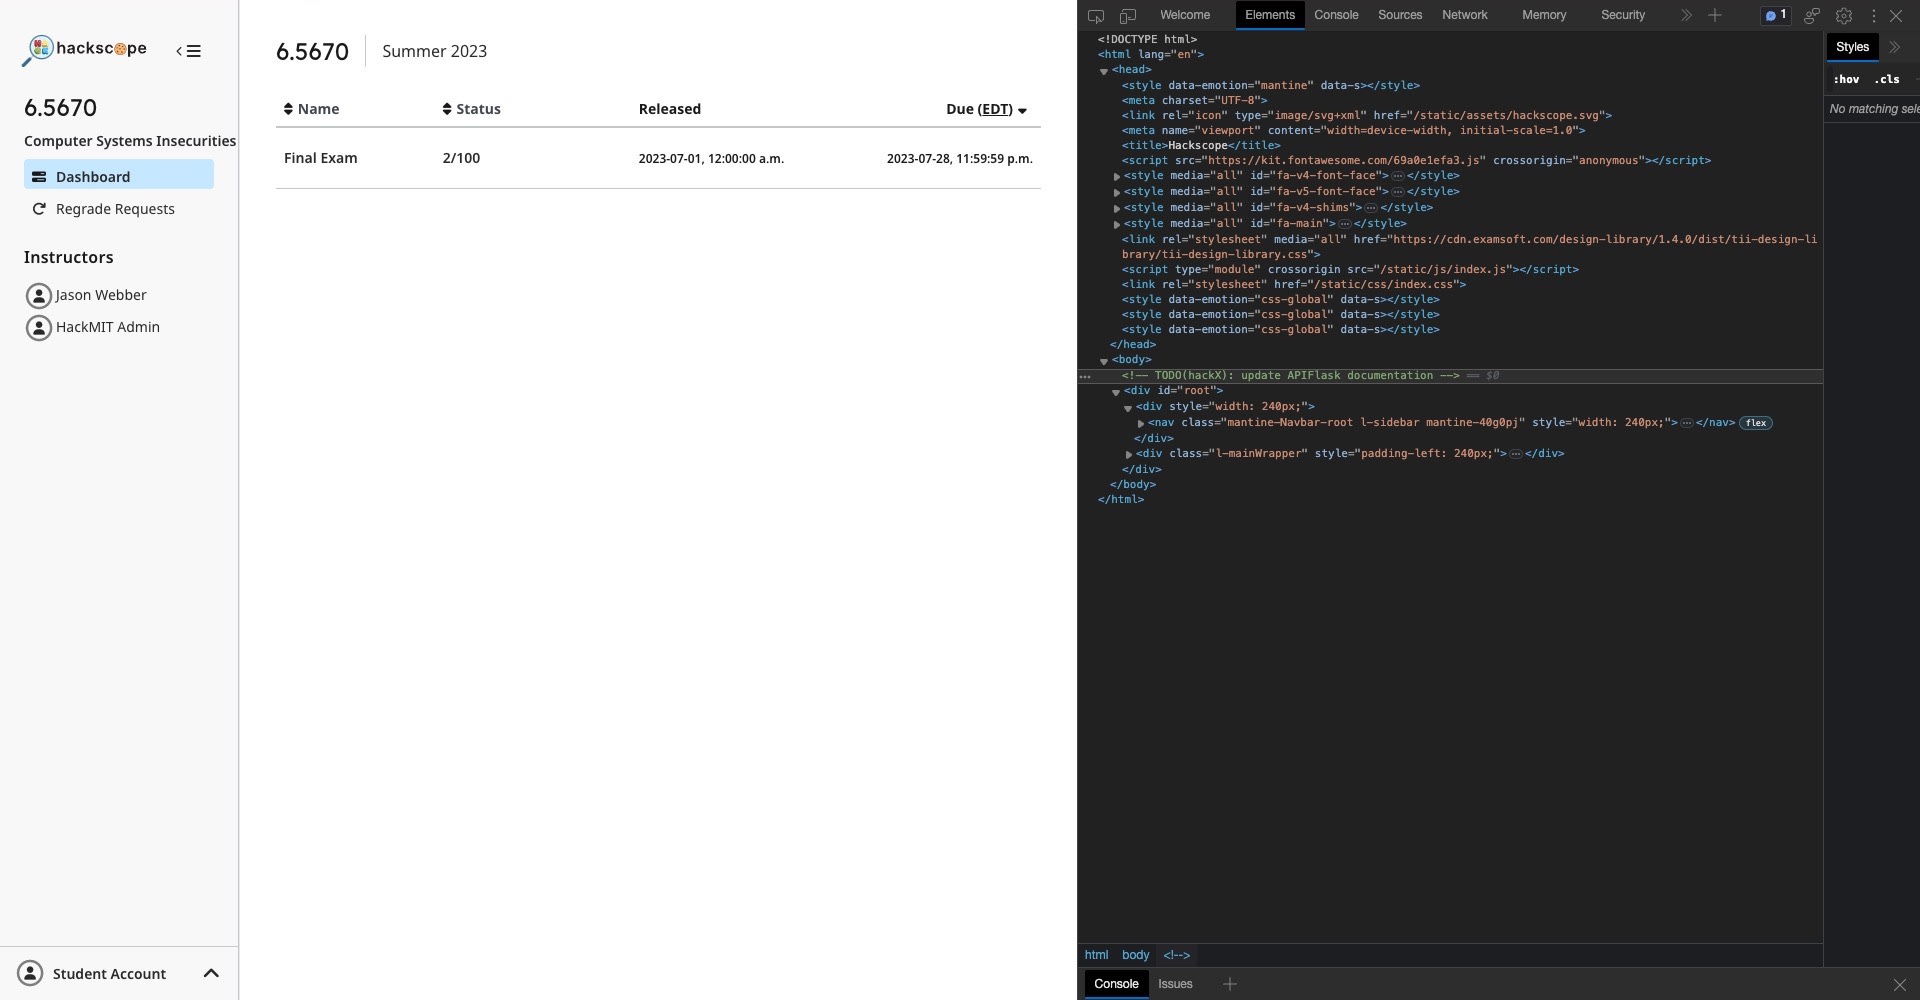Expand the l-mainWrapper div node
This screenshot has height=1000, width=1920.
(x=1129, y=454)
